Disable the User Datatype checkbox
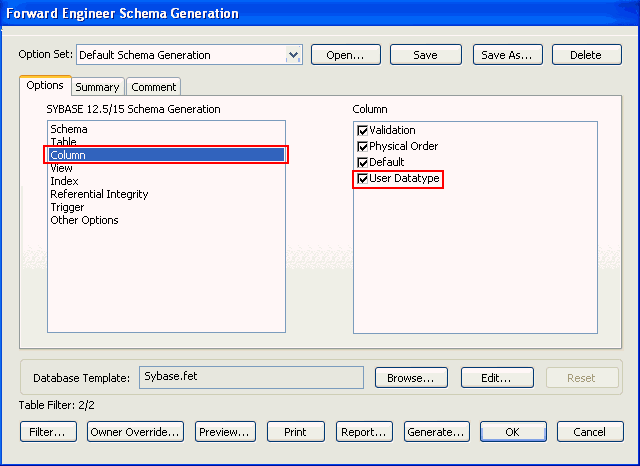The width and height of the screenshot is (640, 466). coord(363,179)
